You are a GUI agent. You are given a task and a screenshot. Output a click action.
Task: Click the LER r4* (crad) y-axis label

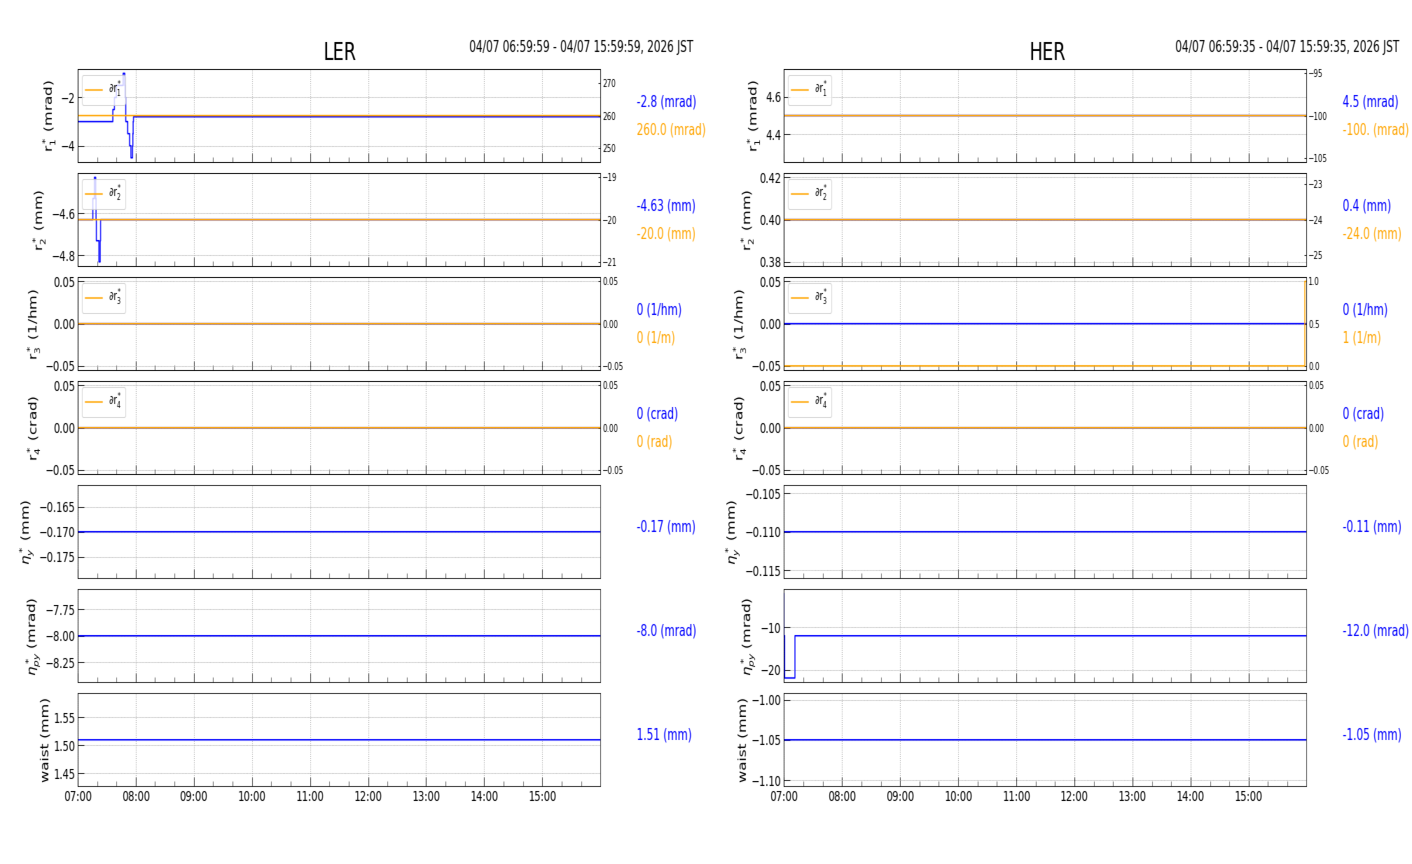click(x=33, y=428)
